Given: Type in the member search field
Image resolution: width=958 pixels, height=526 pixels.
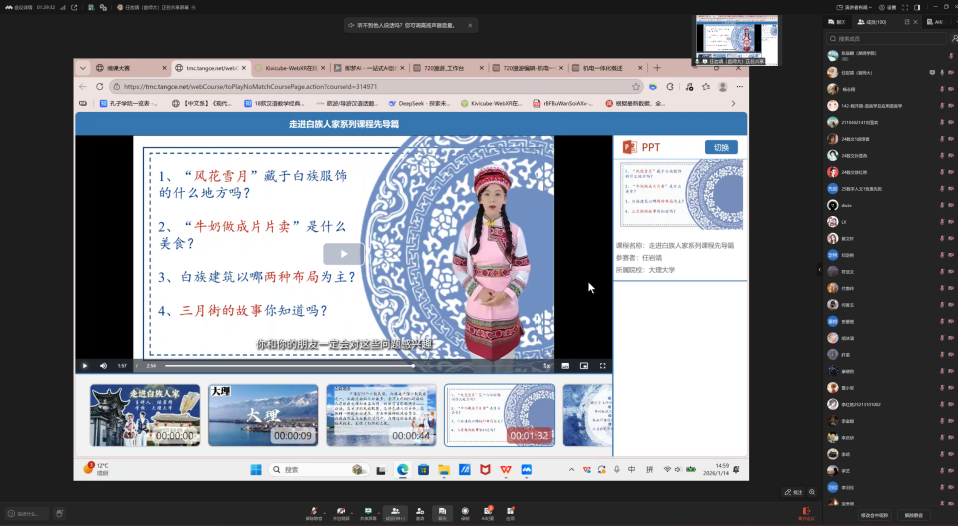Looking at the screenshot, I should click(885, 39).
